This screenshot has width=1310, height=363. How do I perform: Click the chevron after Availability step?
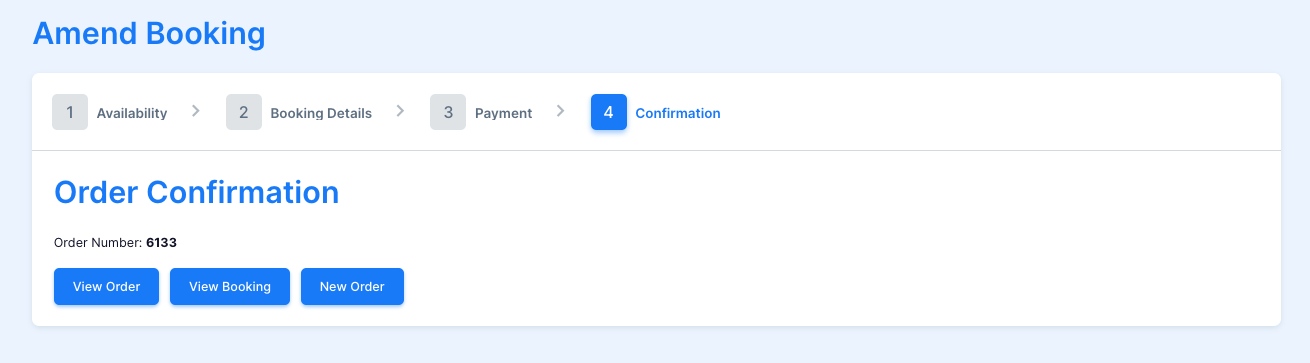tap(196, 110)
